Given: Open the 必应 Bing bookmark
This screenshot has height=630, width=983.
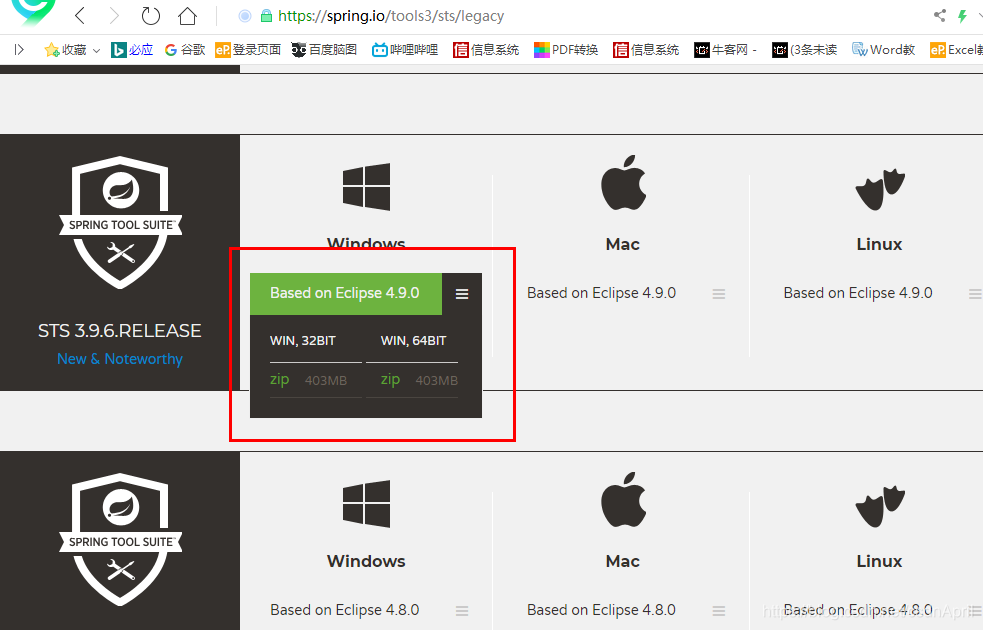Looking at the screenshot, I should (x=132, y=50).
